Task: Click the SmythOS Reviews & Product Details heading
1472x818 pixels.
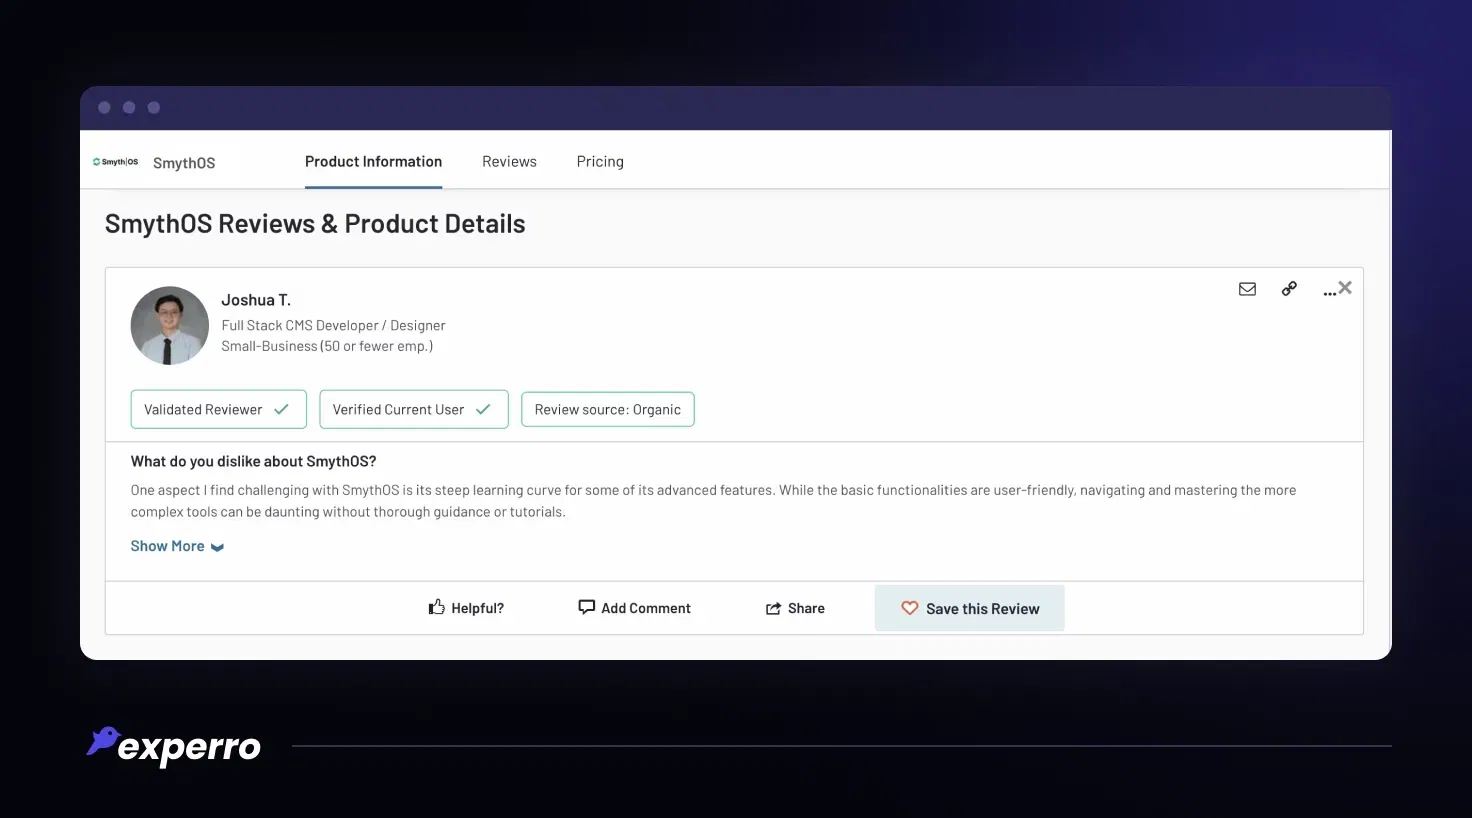Action: pyautogui.click(x=315, y=224)
